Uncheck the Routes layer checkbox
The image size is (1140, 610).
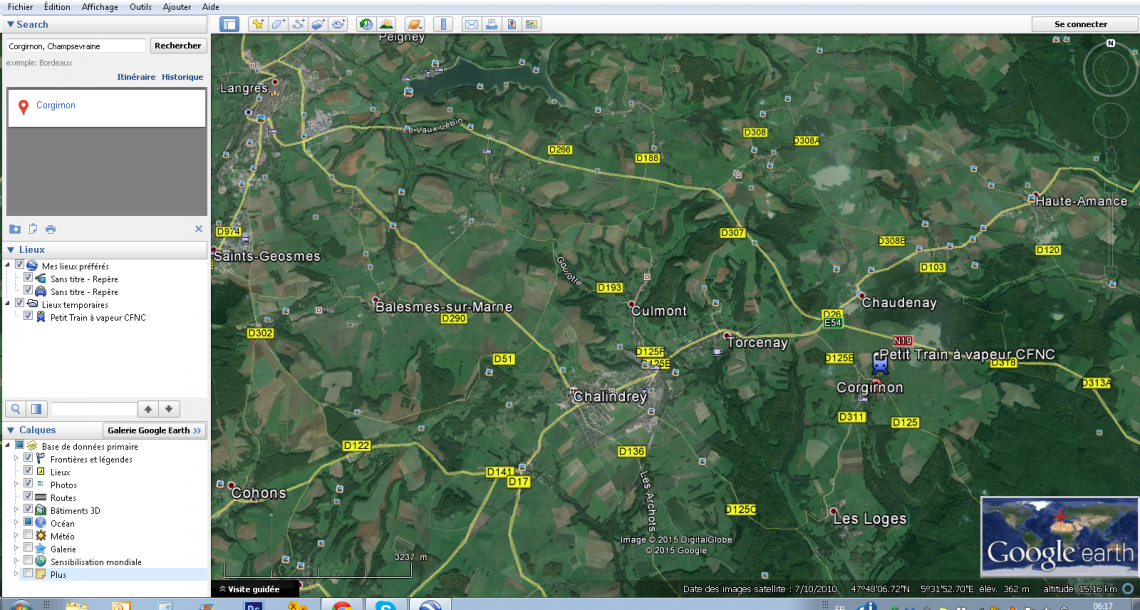[x=28, y=497]
